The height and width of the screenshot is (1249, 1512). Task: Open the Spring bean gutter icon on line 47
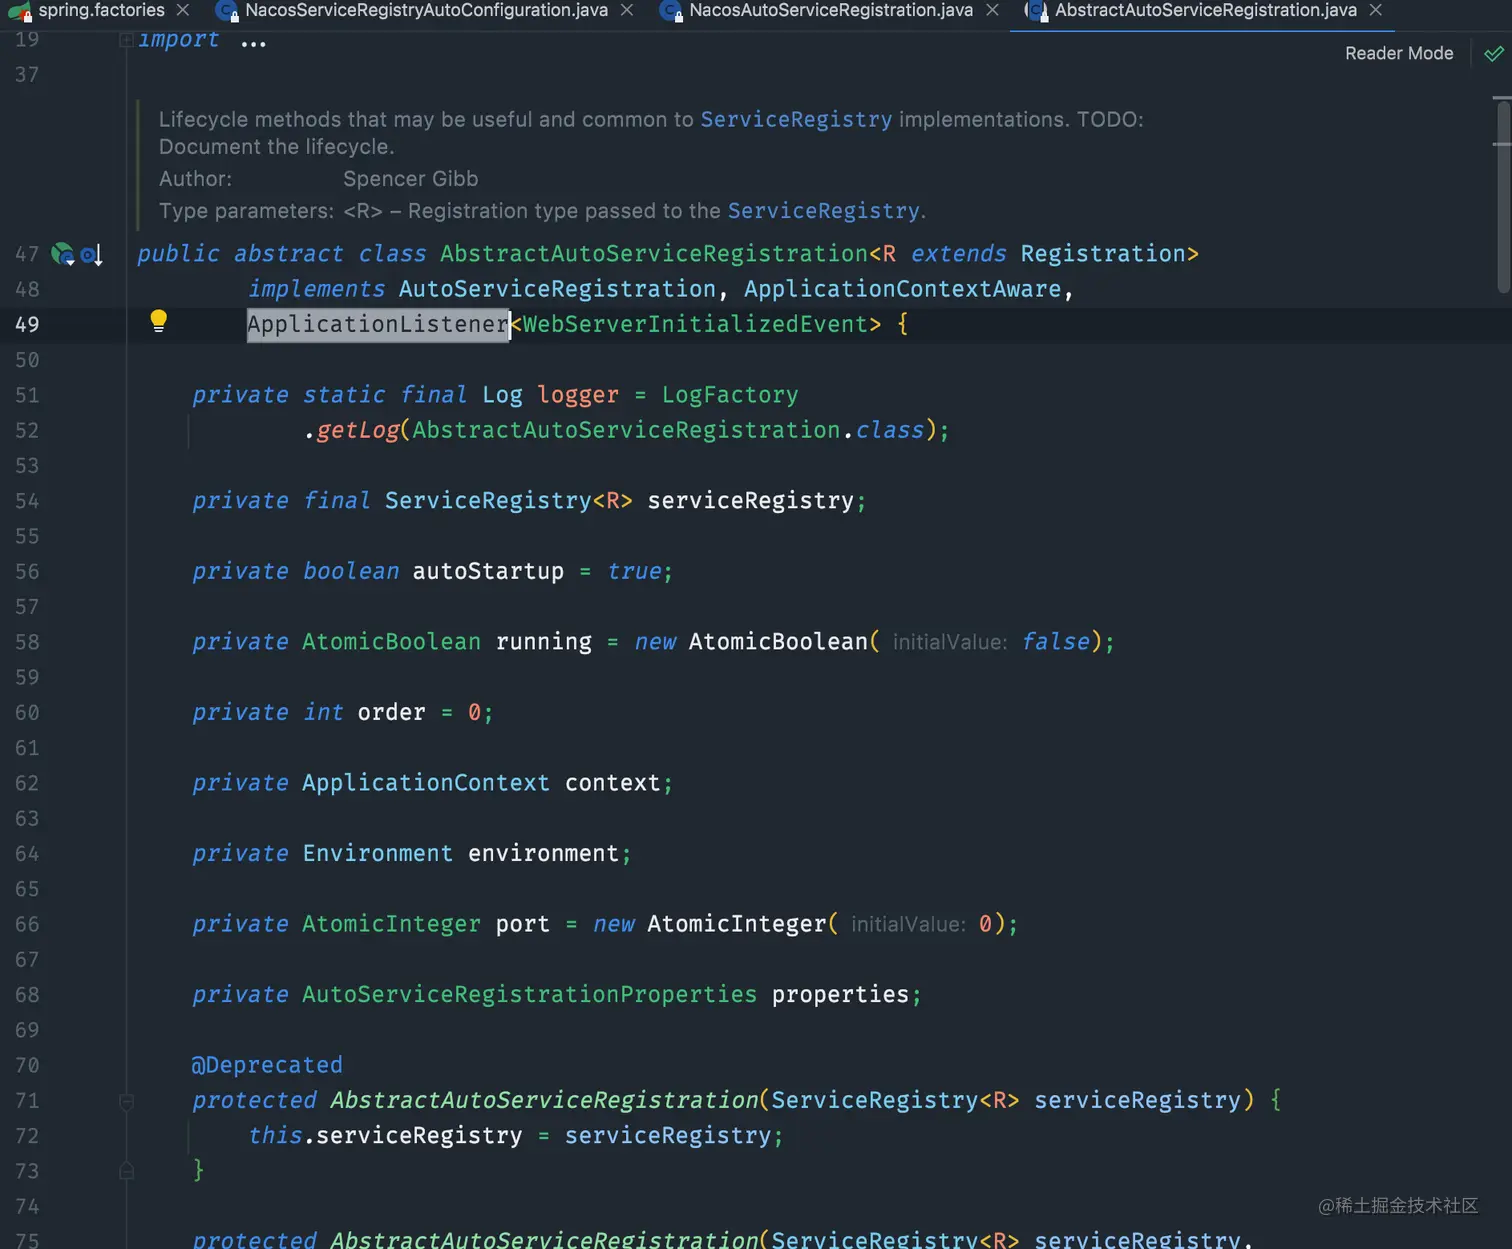point(63,254)
